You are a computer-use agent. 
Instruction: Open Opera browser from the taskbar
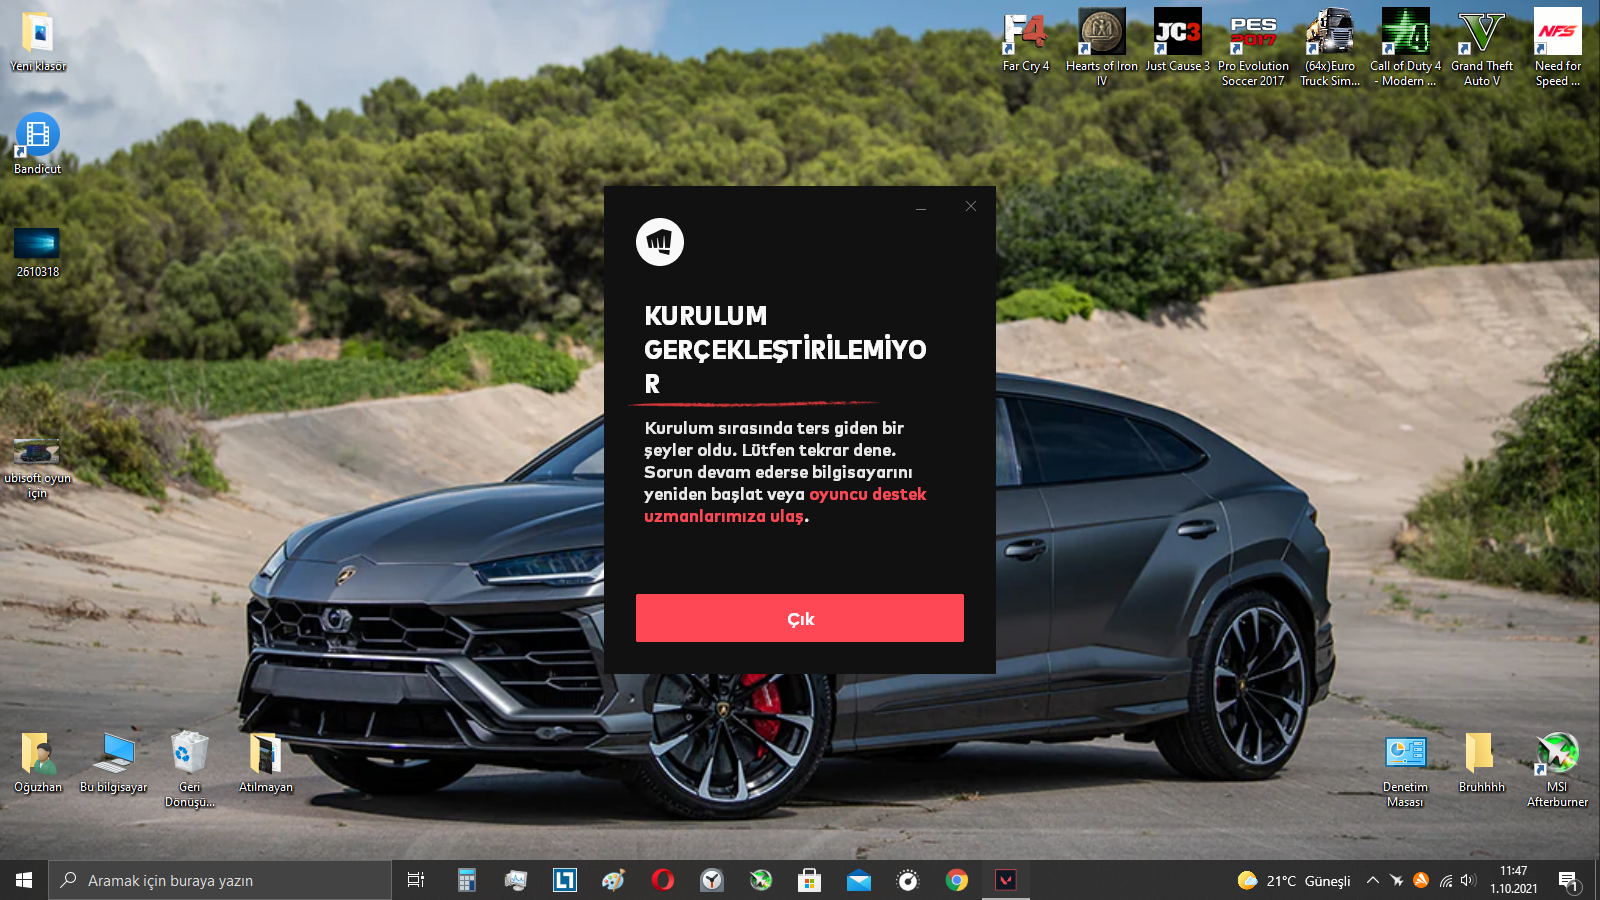click(663, 880)
